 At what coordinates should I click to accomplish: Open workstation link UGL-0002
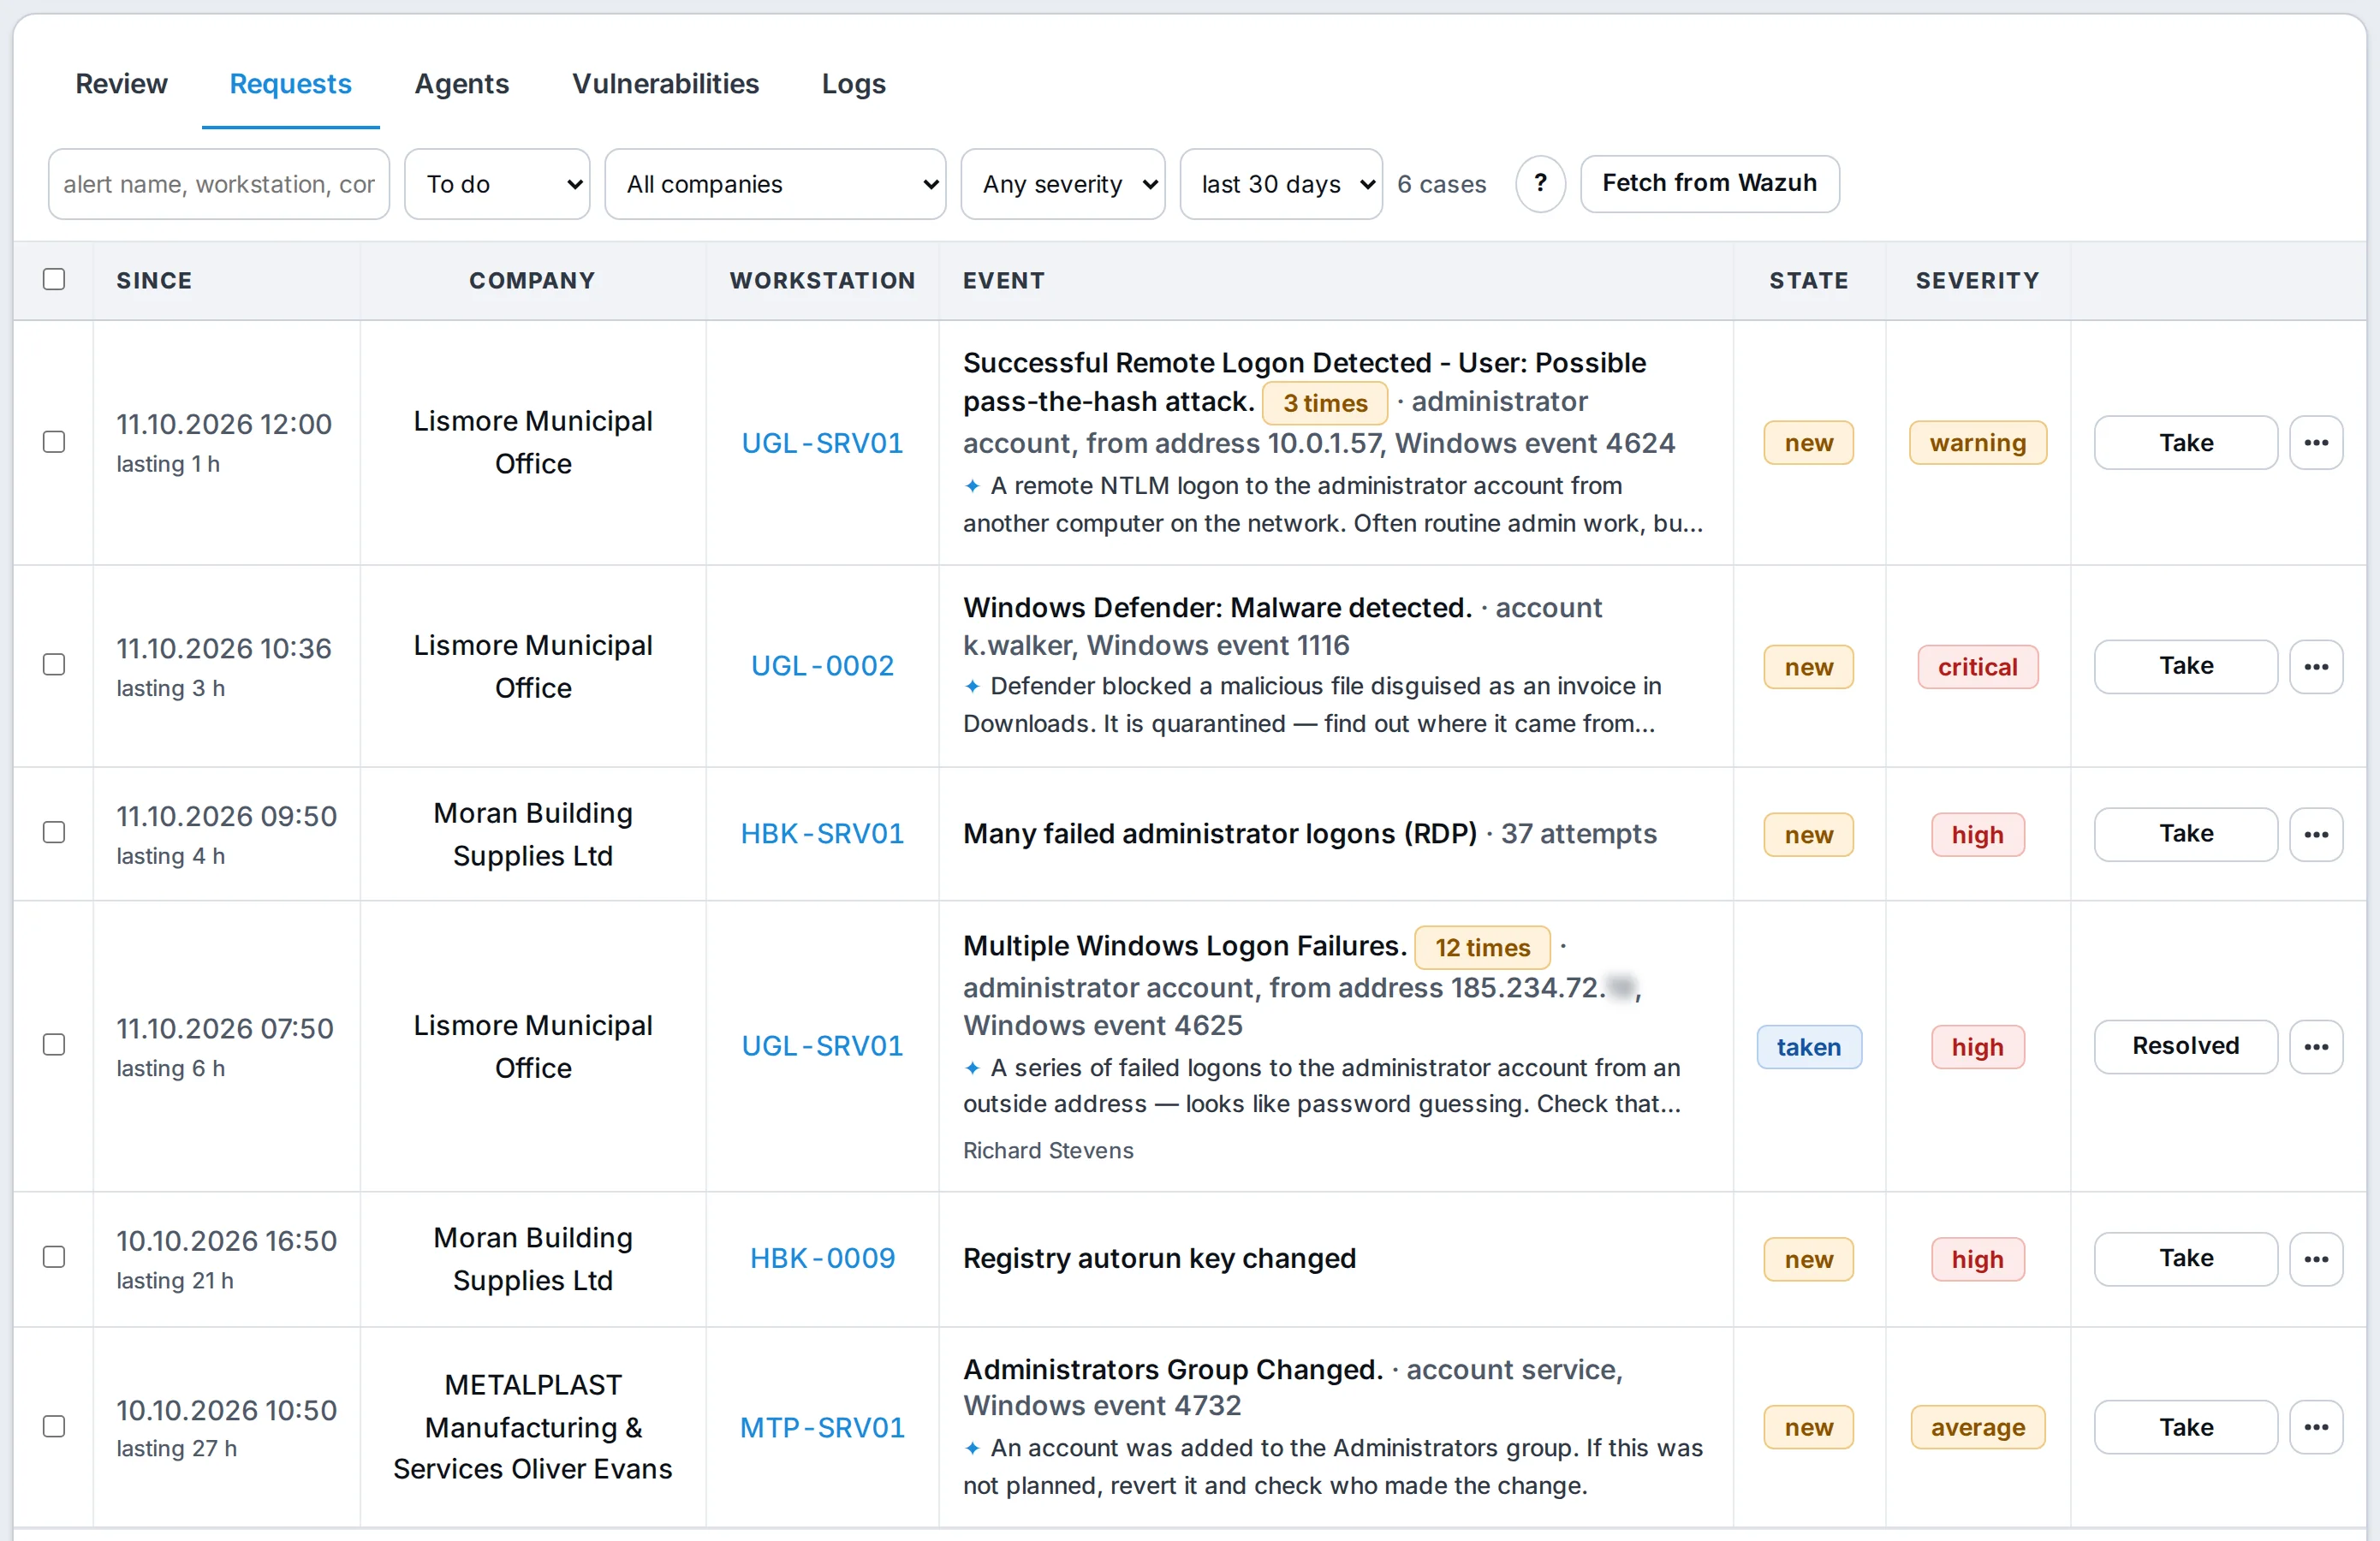822,666
